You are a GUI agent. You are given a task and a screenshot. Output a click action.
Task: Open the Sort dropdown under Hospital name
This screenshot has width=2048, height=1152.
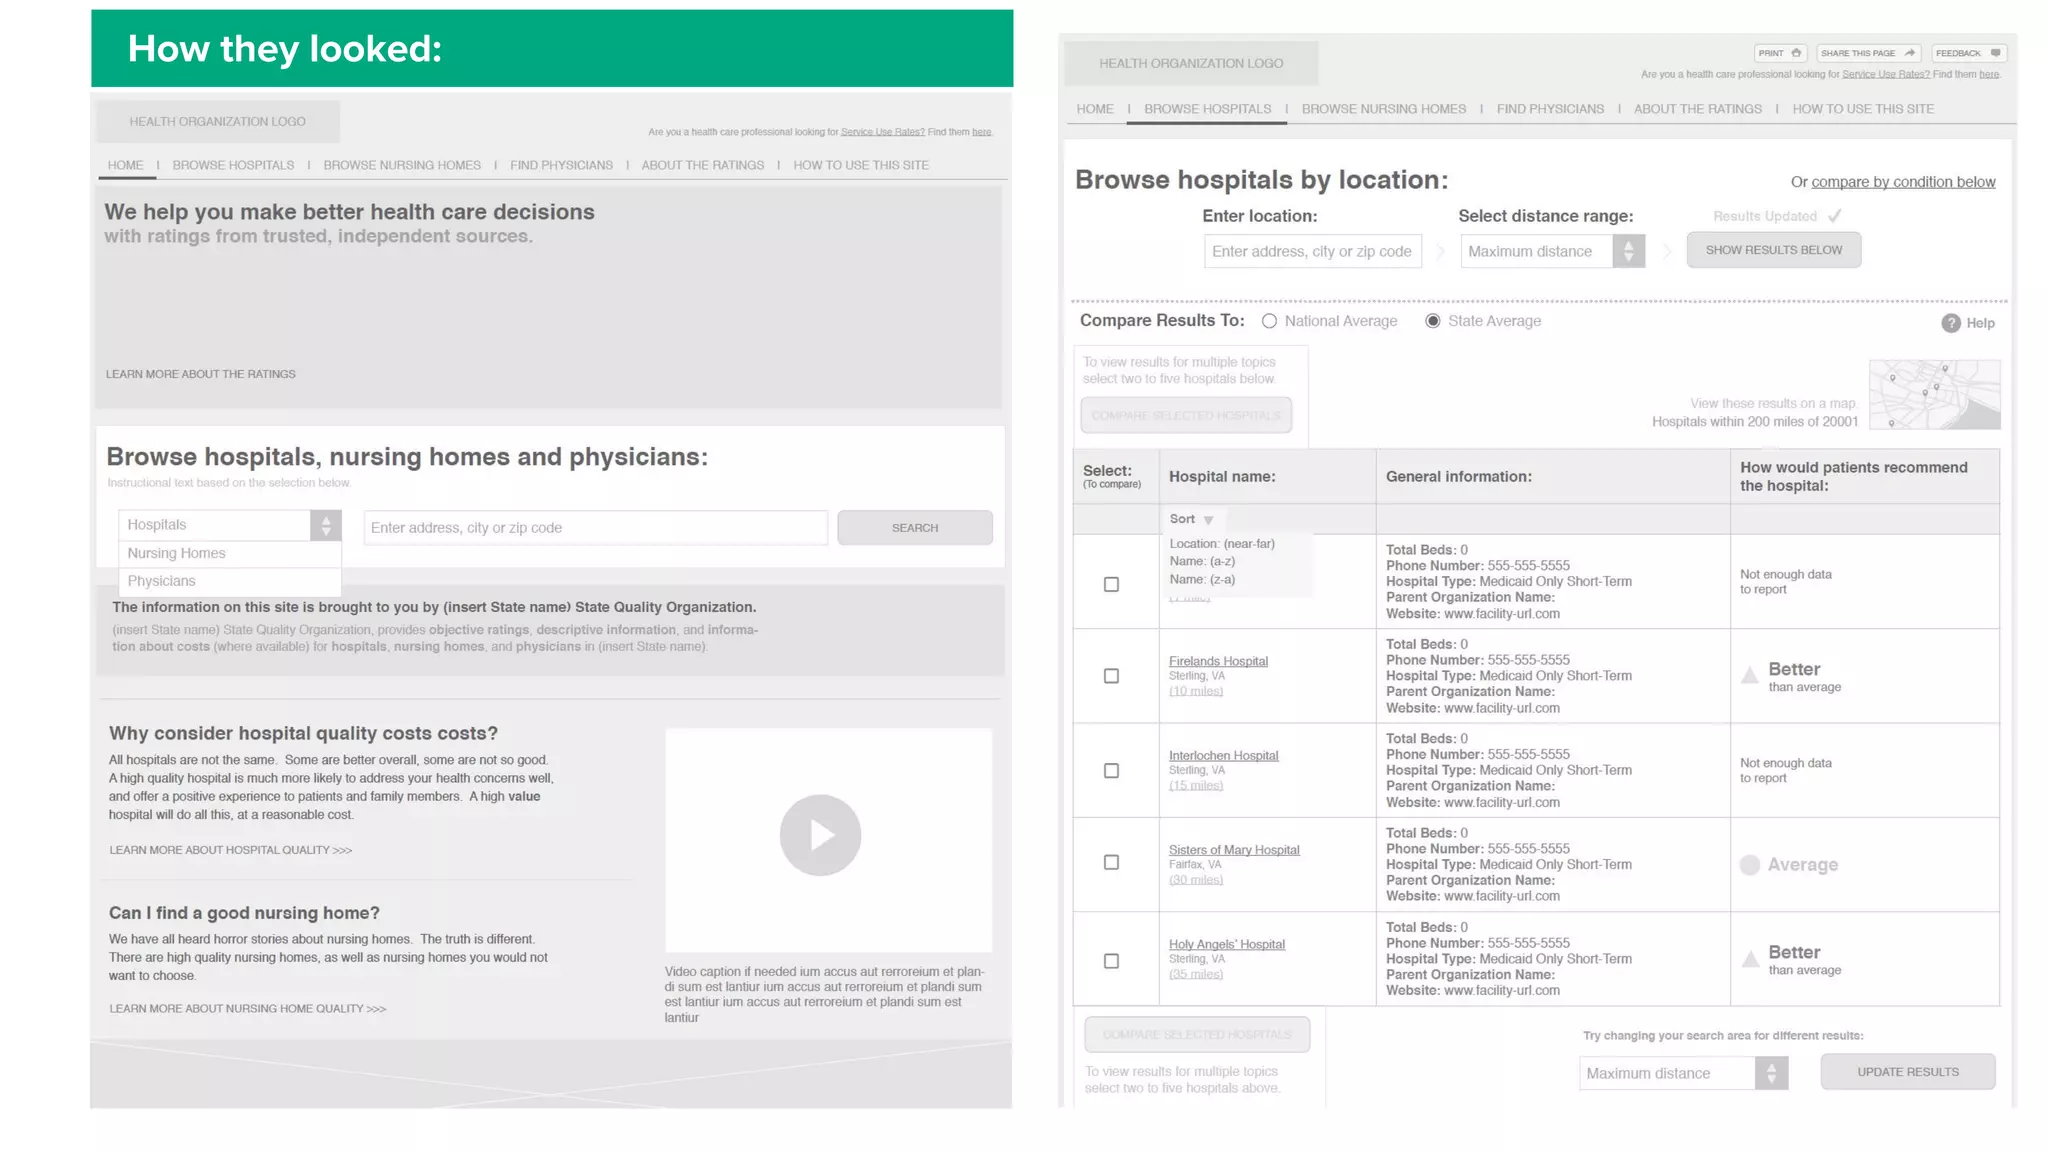coord(1208,520)
